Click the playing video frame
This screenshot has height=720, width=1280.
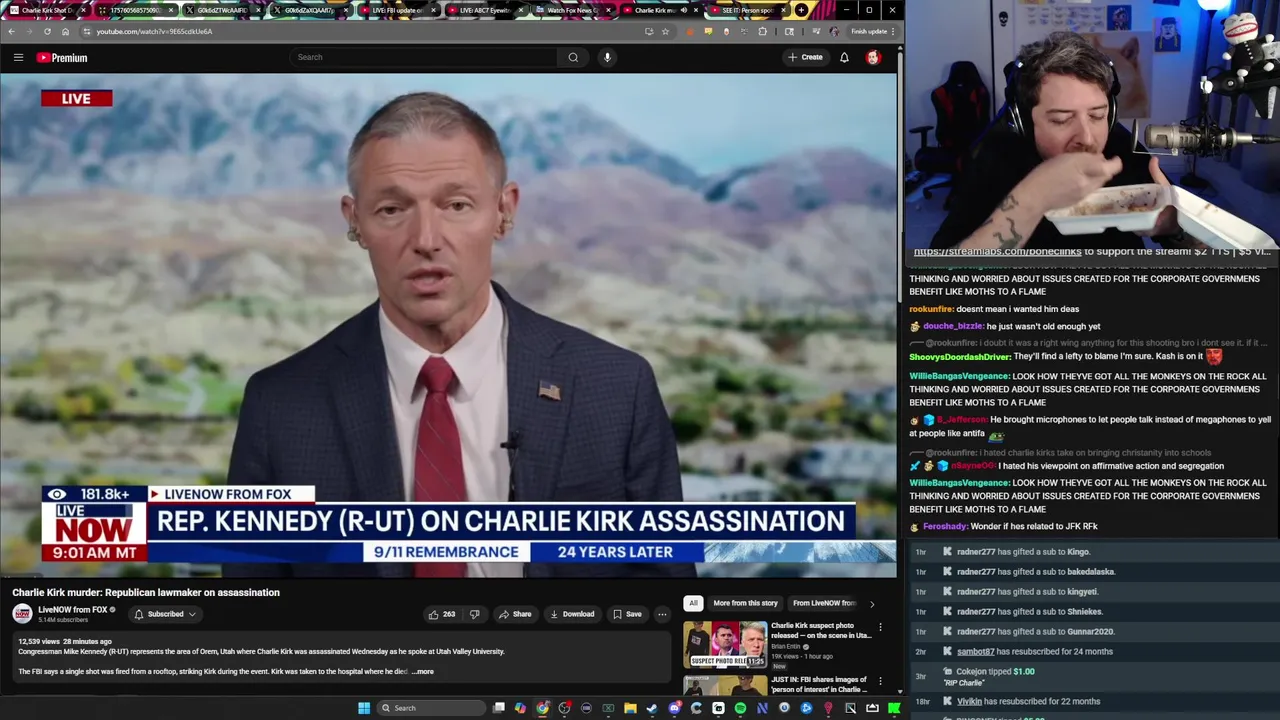(448, 325)
